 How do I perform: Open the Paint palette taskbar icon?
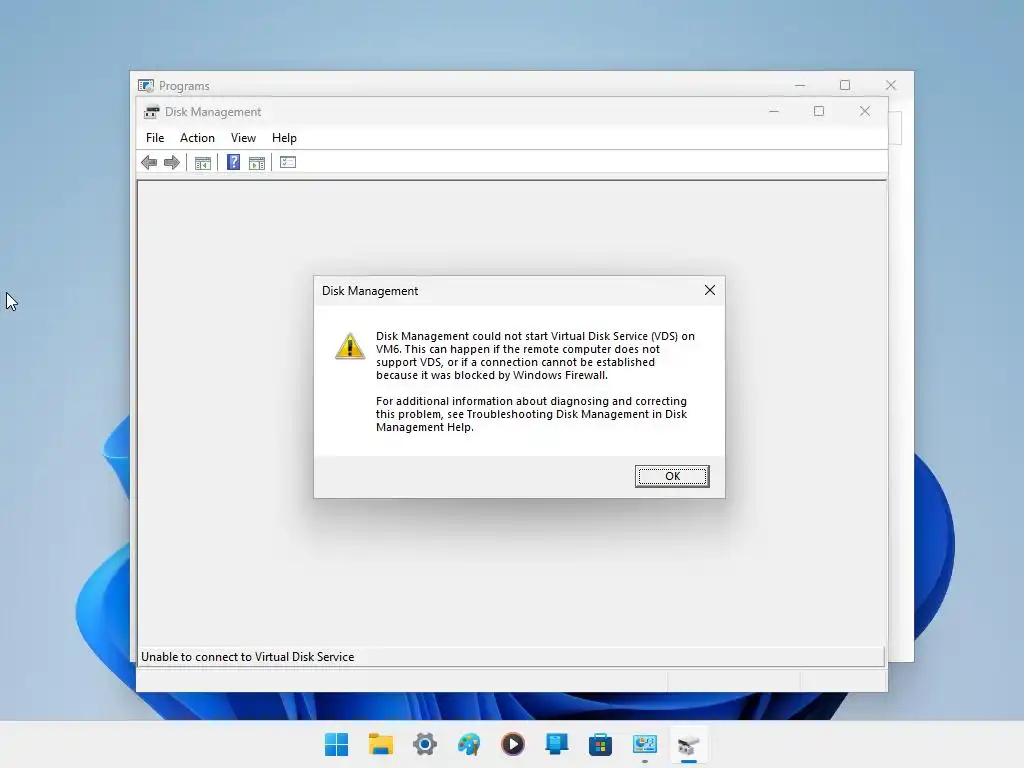(x=469, y=744)
